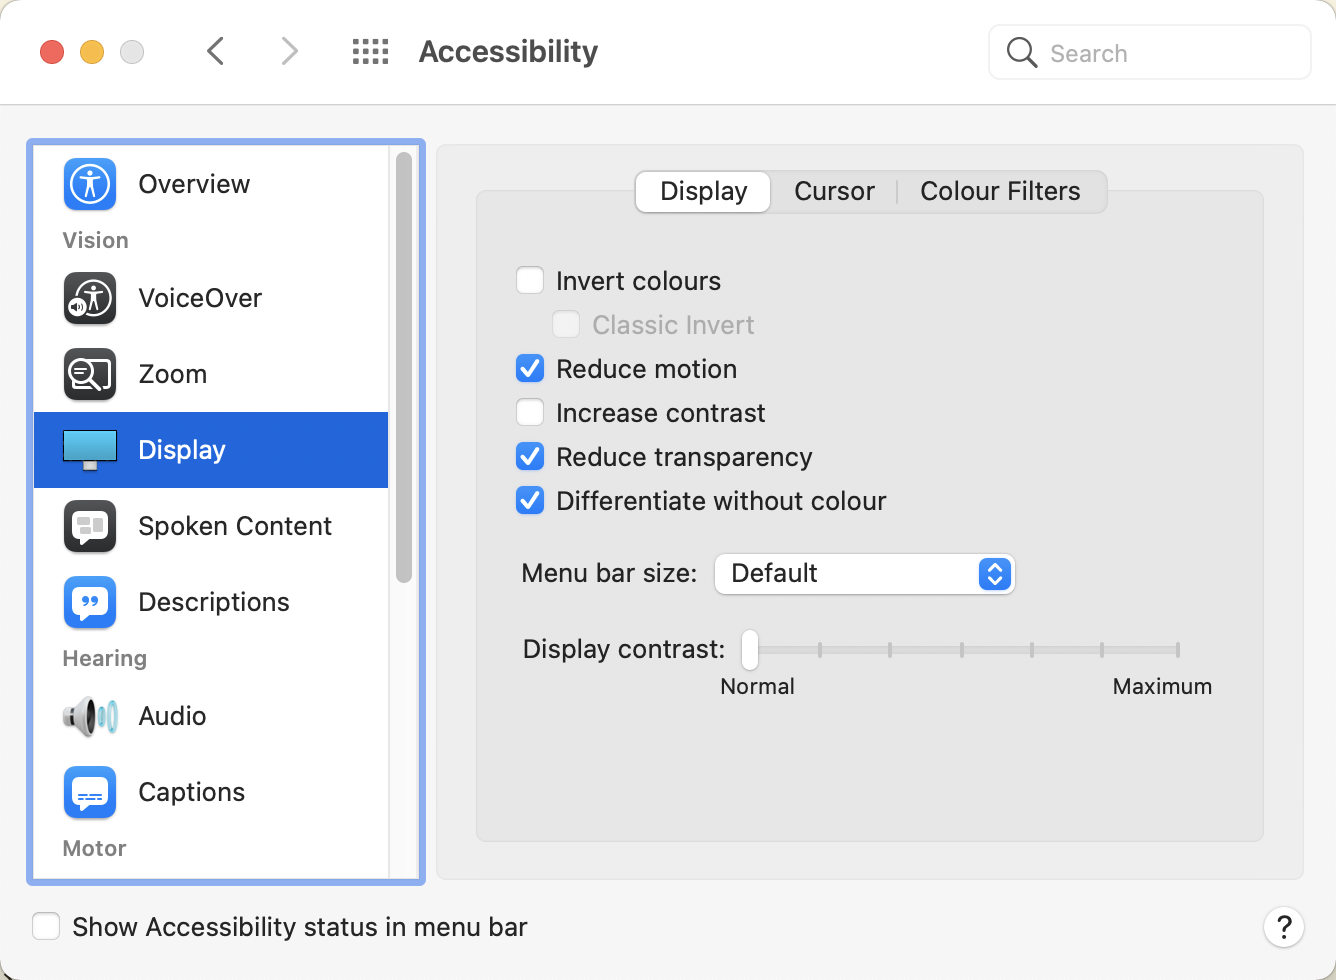This screenshot has width=1336, height=980.
Task: Click the Display contrast slider handle
Action: (750, 650)
